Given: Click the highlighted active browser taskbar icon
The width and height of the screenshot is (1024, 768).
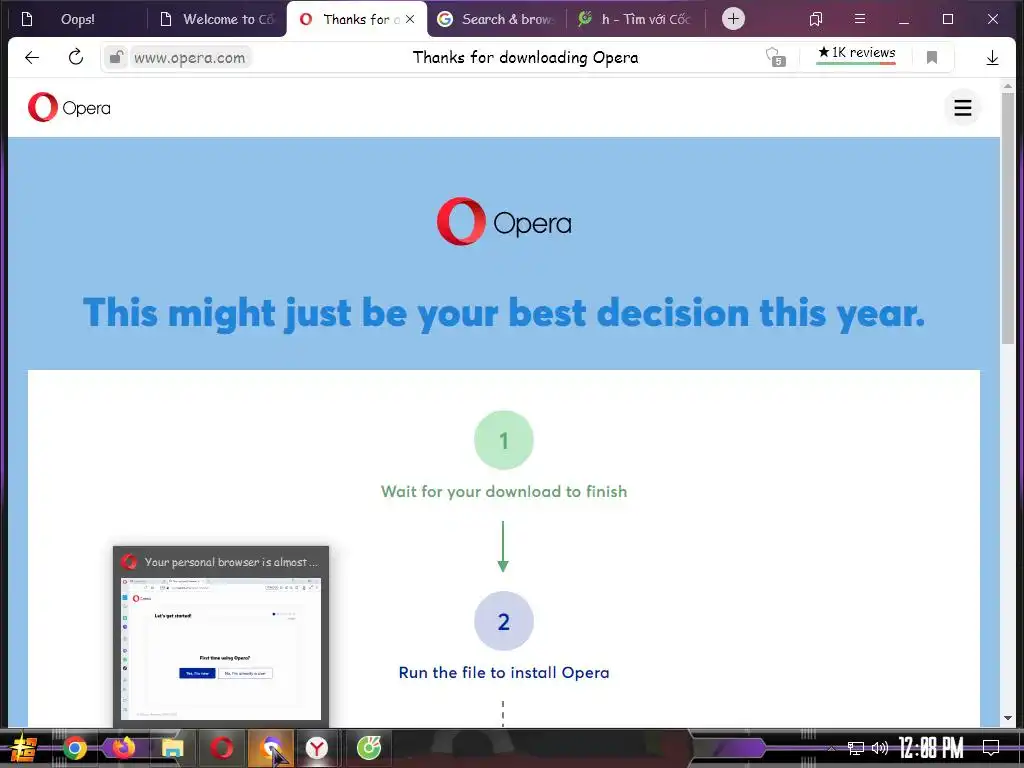Looking at the screenshot, I should (x=270, y=748).
